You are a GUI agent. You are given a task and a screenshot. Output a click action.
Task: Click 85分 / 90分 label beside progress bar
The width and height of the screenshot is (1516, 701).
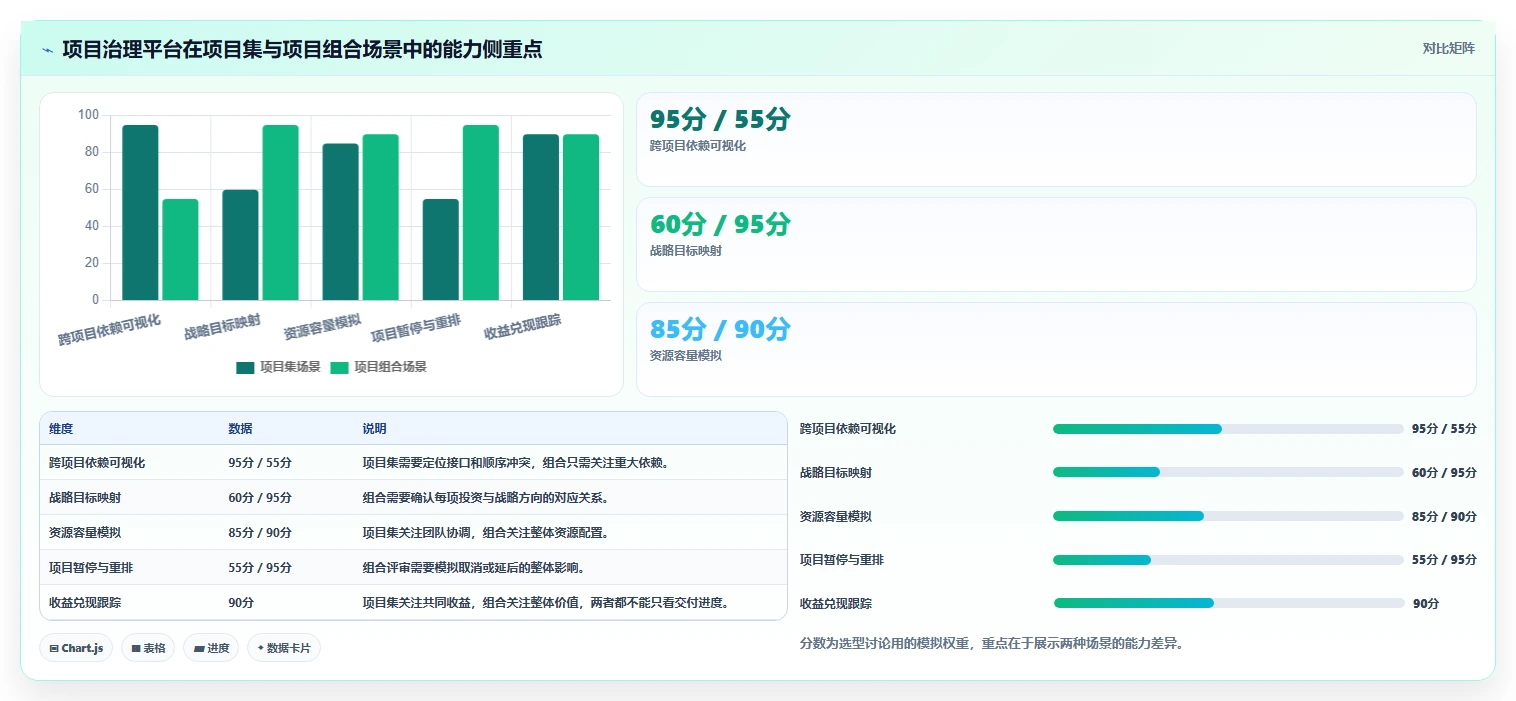pos(1444,516)
